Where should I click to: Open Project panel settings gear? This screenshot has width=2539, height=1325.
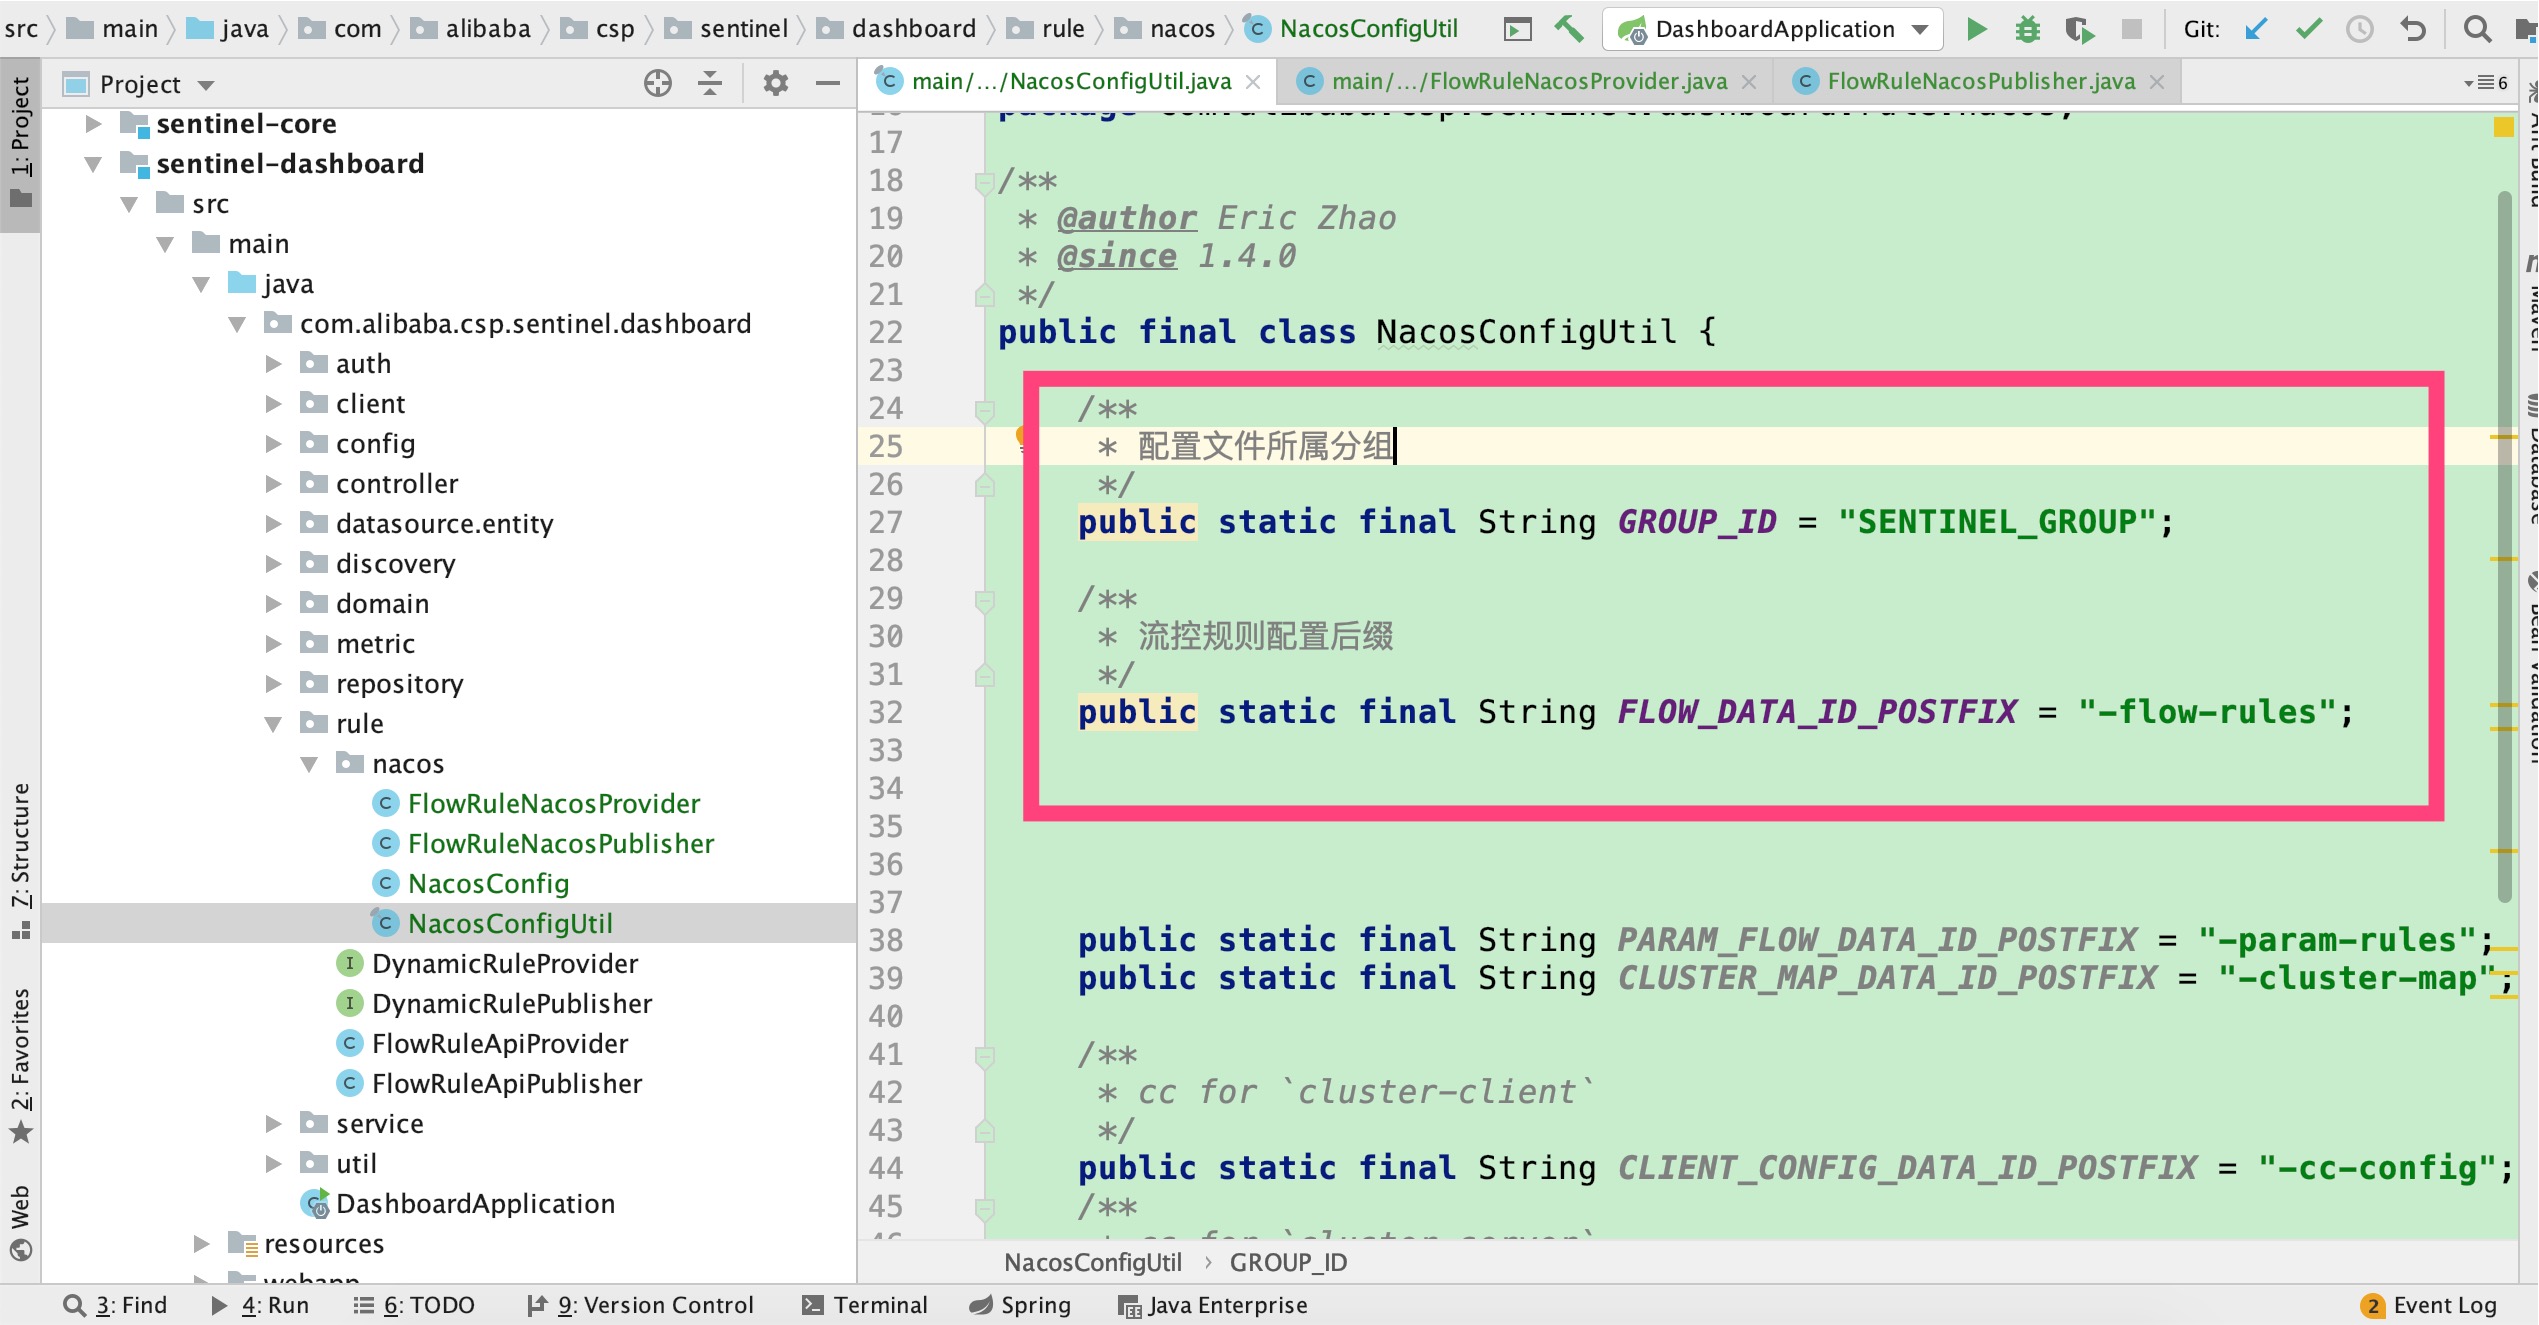click(776, 83)
